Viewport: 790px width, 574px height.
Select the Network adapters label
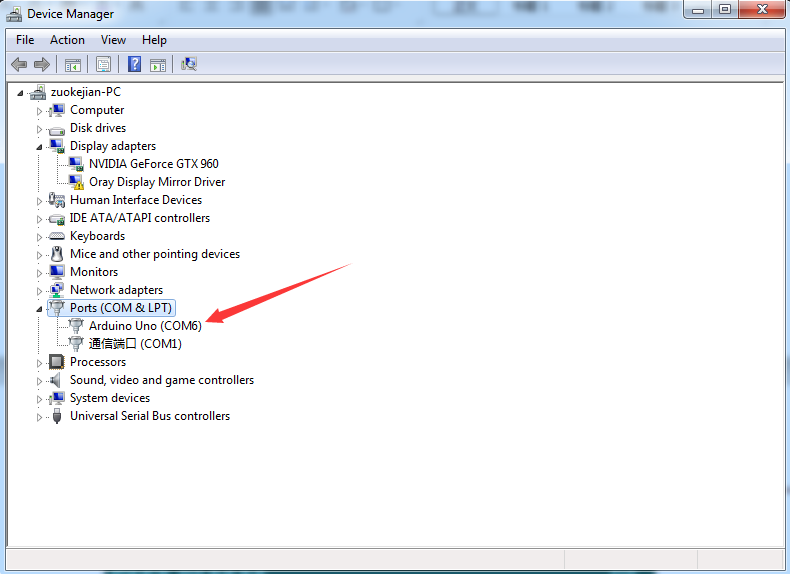116,290
